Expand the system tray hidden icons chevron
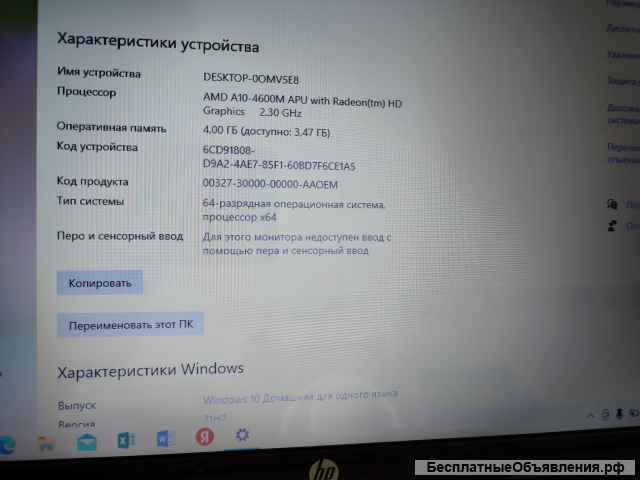The width and height of the screenshot is (640, 480). click(591, 415)
